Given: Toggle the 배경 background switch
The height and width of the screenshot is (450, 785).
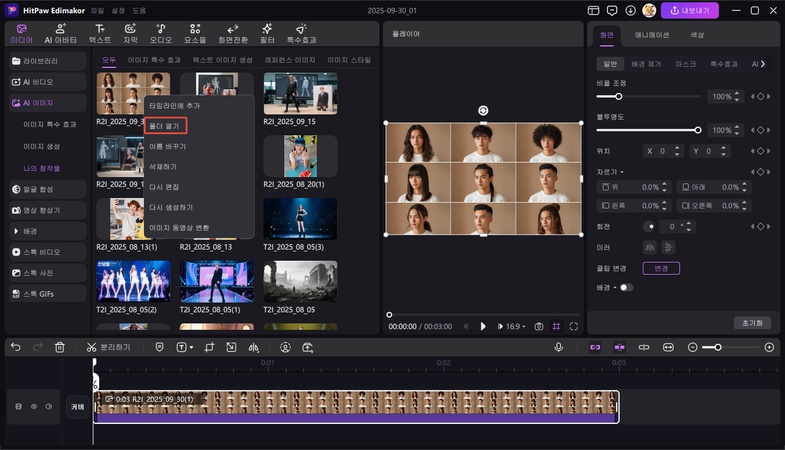Looking at the screenshot, I should [626, 287].
